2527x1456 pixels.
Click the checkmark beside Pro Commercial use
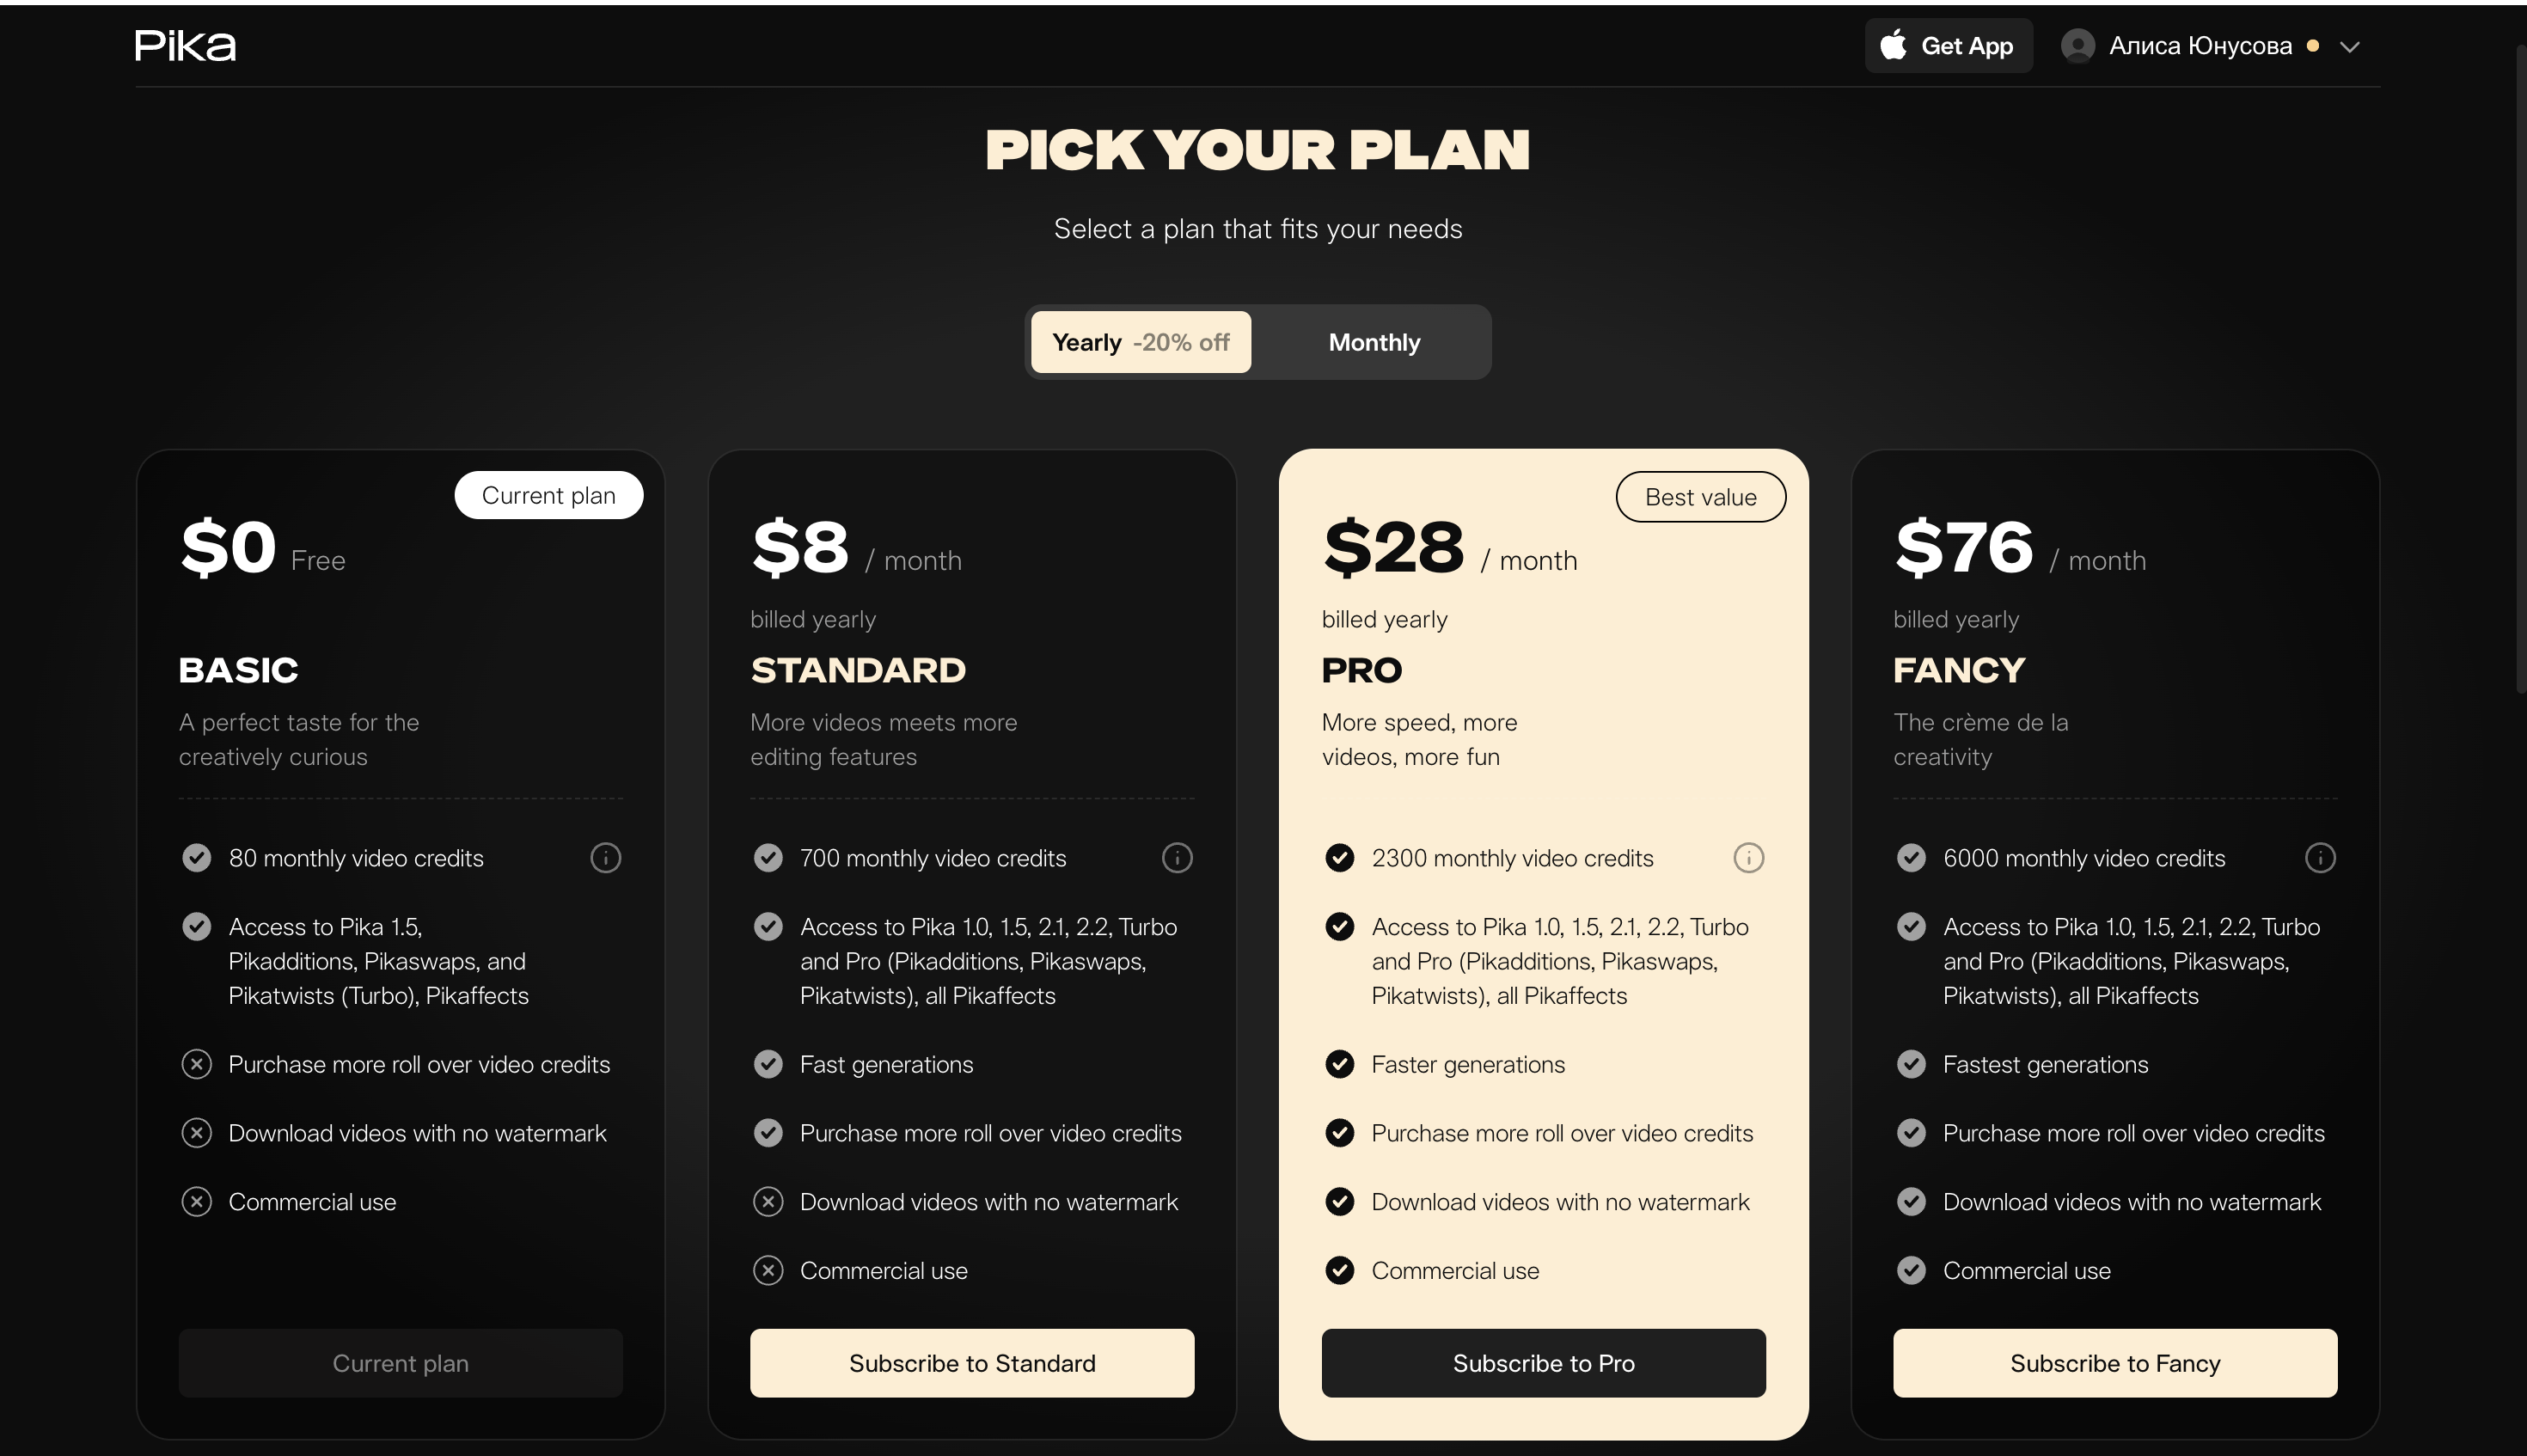(1339, 1270)
